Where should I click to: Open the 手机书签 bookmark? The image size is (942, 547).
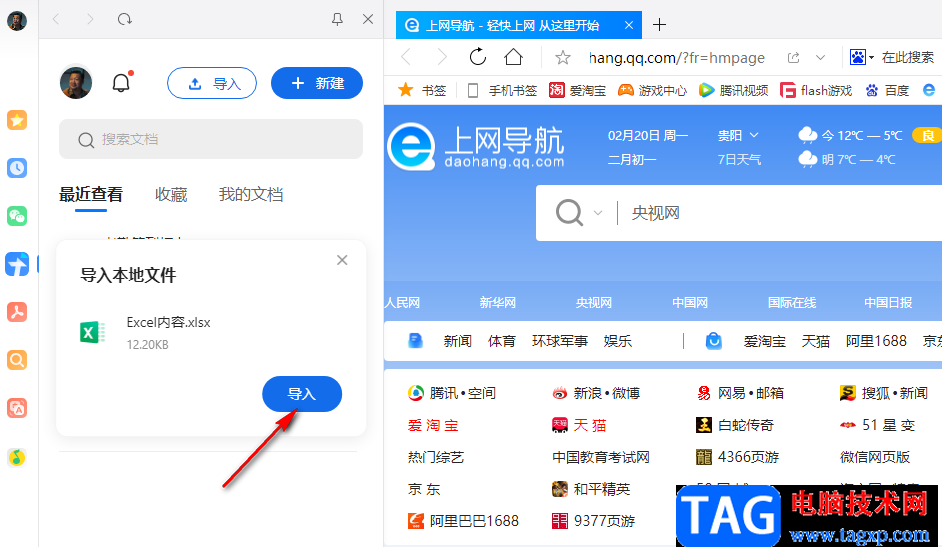coord(502,90)
